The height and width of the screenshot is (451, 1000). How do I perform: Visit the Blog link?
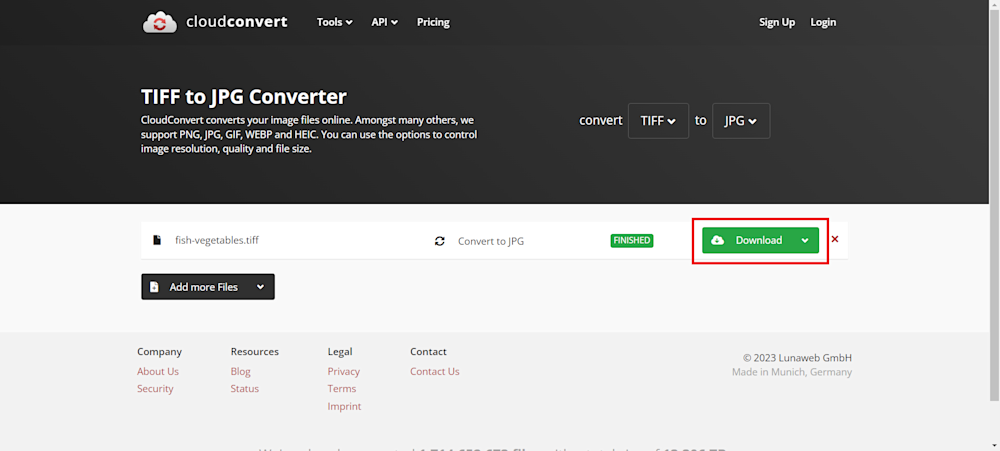pos(240,371)
